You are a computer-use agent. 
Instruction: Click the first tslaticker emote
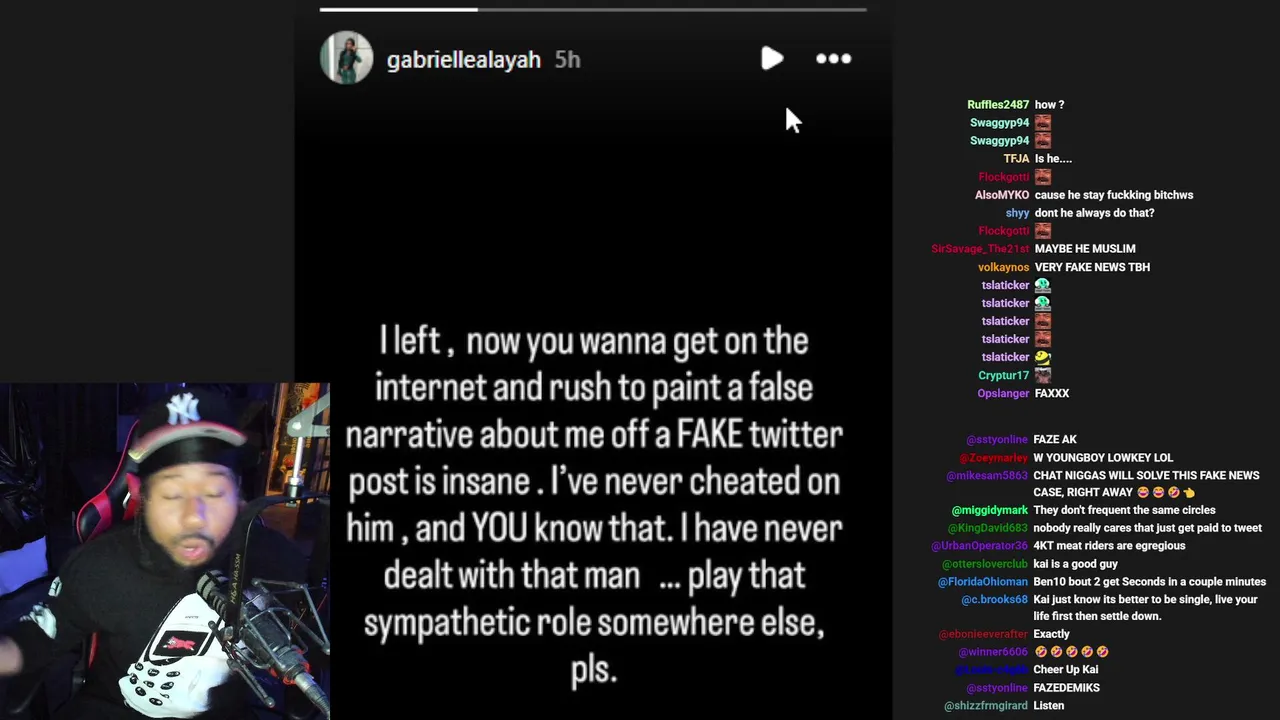[x=1043, y=285]
